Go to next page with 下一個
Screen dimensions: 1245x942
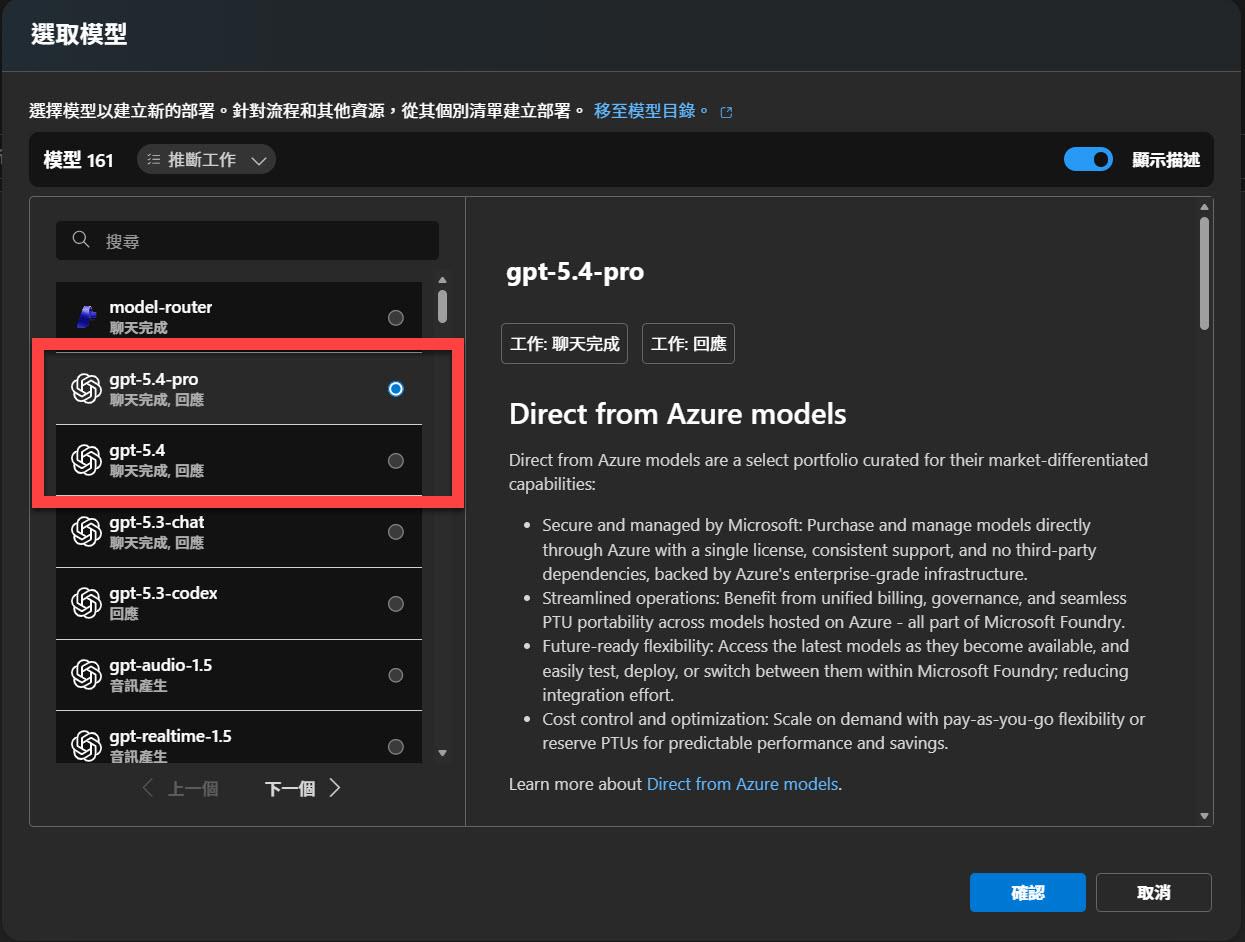[303, 789]
